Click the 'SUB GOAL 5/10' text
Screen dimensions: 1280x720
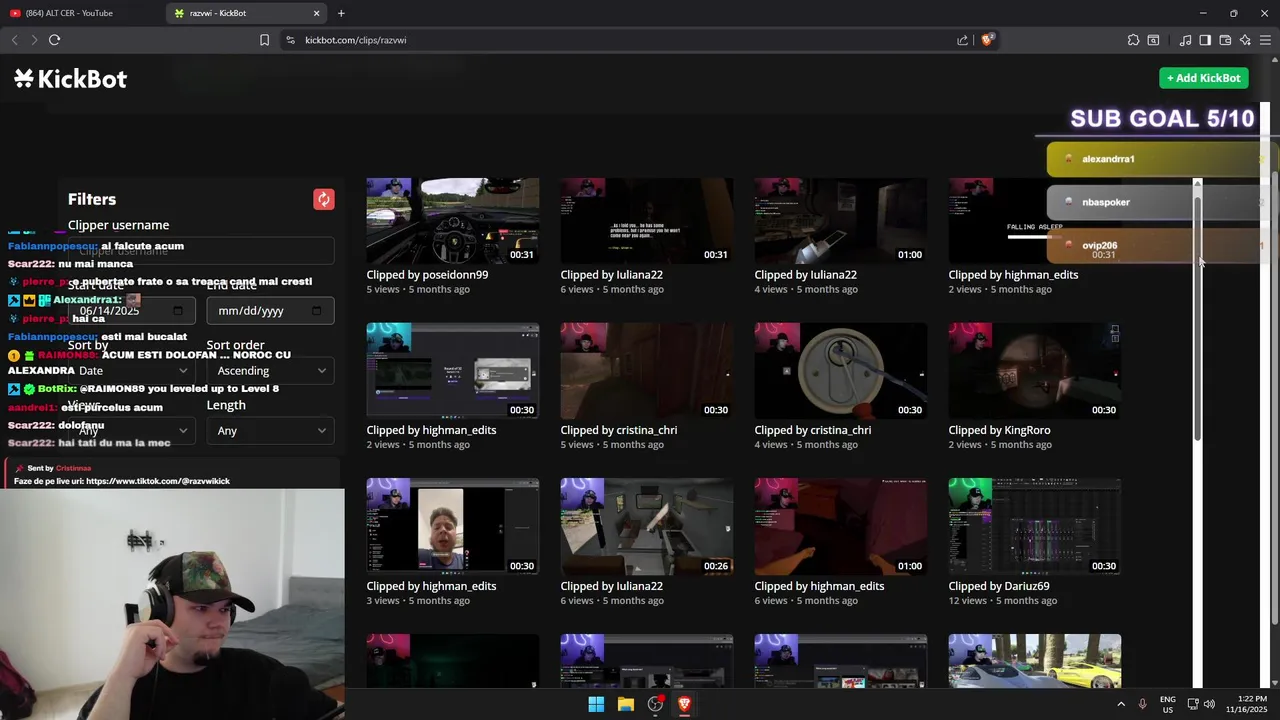tap(1162, 119)
